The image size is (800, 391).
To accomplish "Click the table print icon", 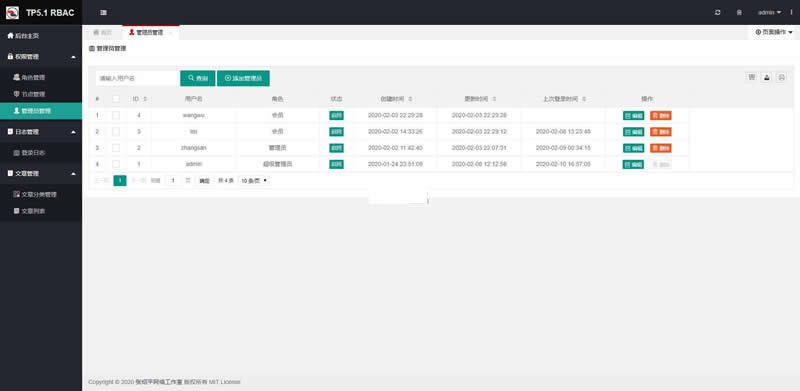I will click(781, 77).
